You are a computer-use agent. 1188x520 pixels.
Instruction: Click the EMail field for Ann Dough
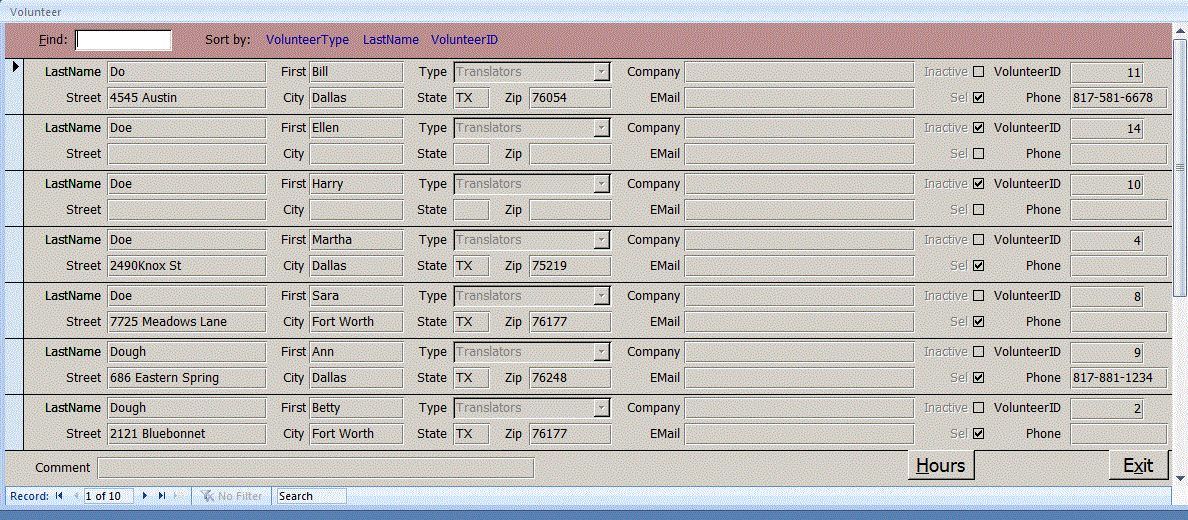click(x=799, y=378)
